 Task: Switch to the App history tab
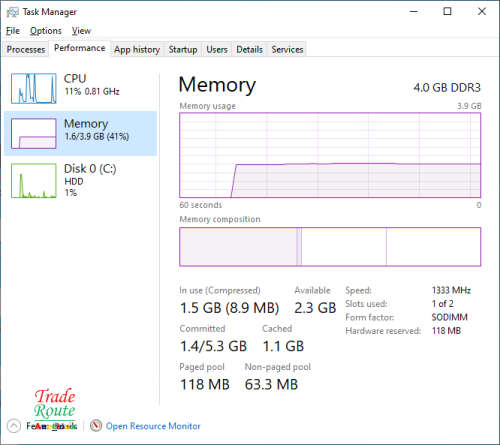tap(137, 49)
